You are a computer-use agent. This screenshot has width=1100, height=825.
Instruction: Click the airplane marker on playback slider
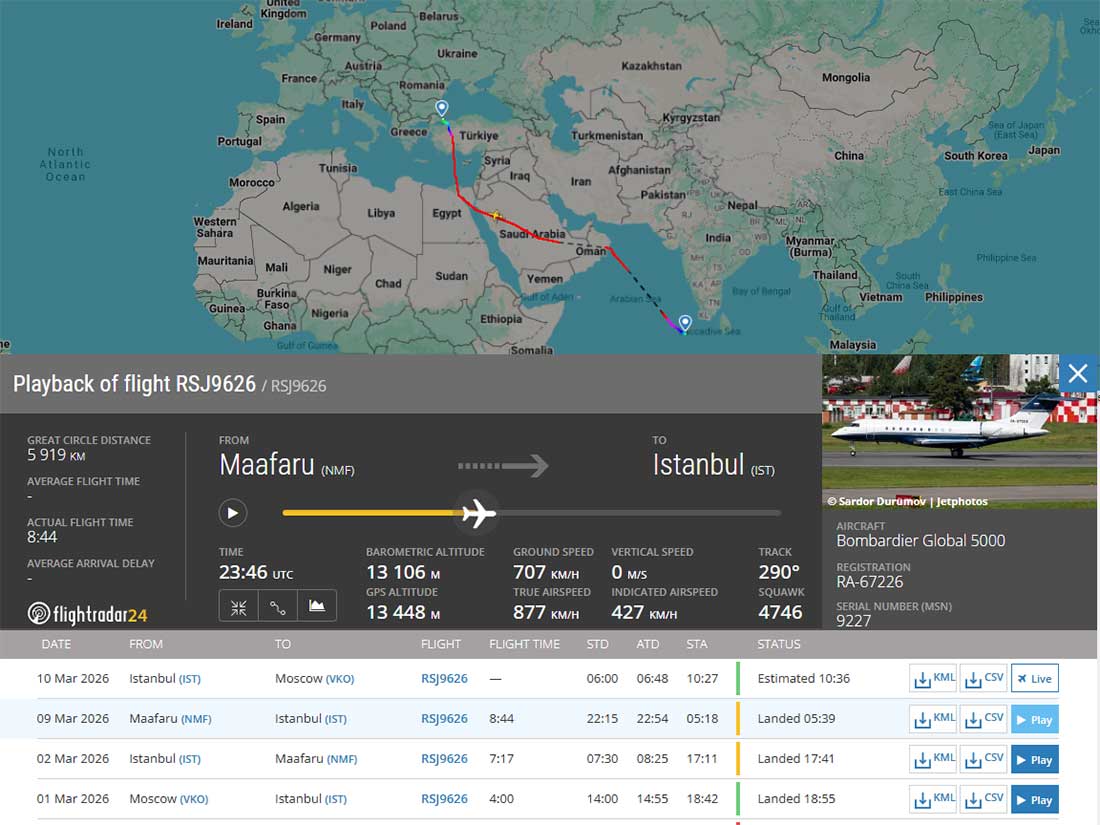[x=479, y=513]
